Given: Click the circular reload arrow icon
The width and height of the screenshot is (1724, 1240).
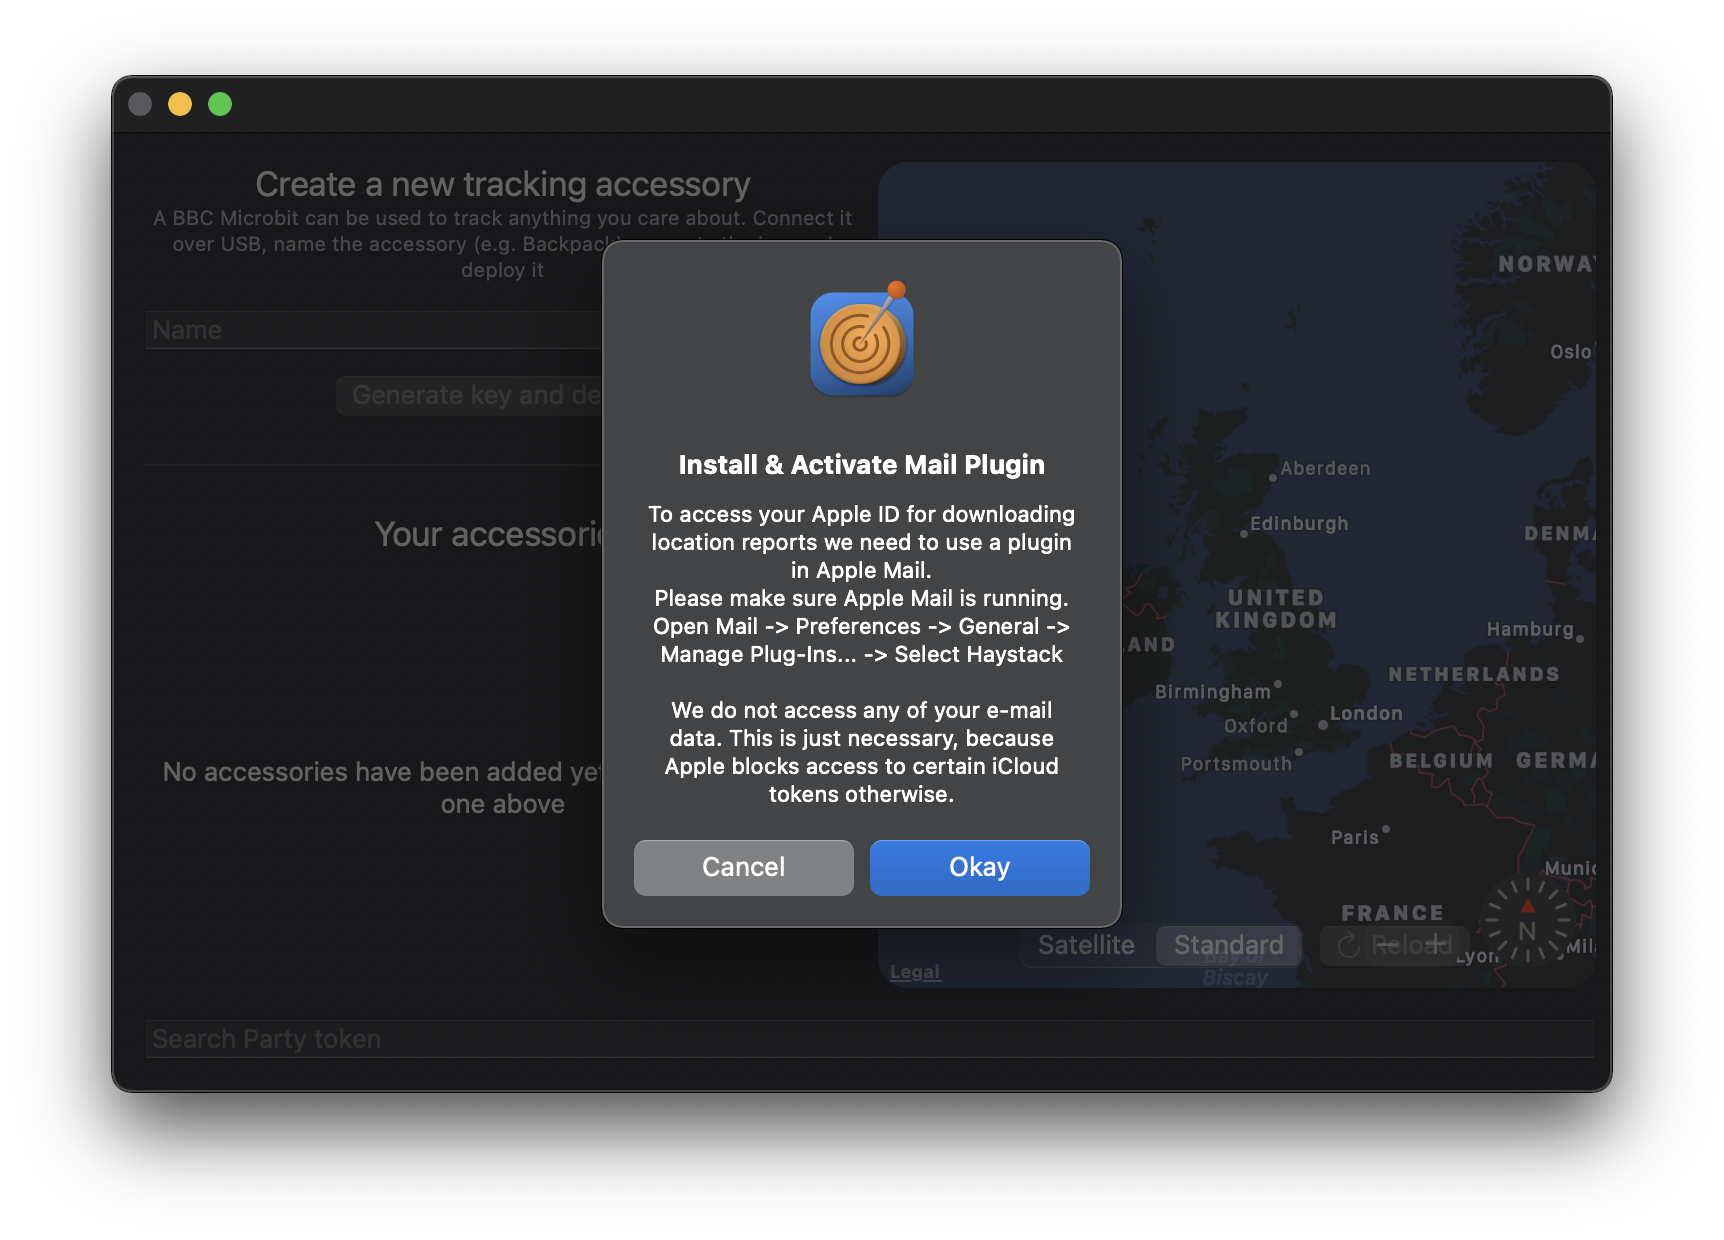Looking at the screenshot, I should click(x=1348, y=945).
